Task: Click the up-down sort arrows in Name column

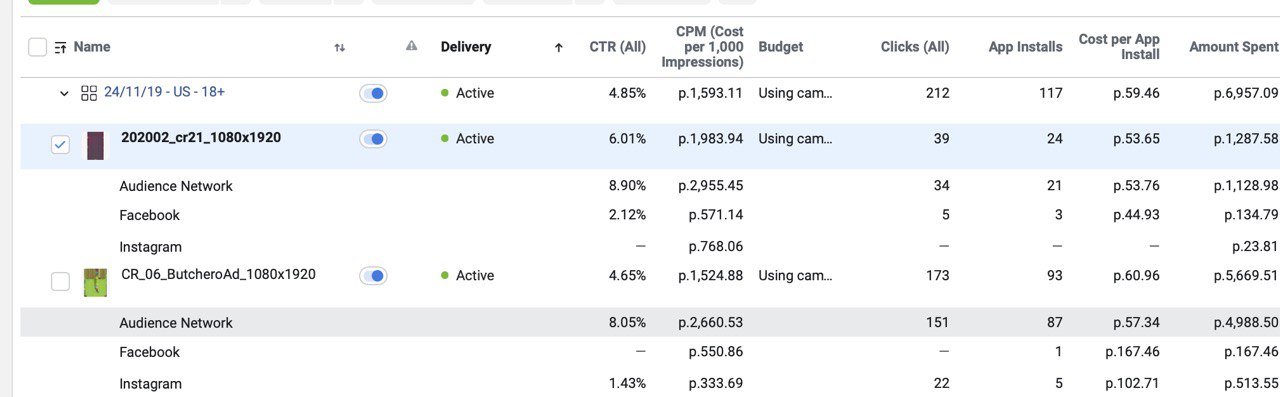Action: click(x=340, y=47)
